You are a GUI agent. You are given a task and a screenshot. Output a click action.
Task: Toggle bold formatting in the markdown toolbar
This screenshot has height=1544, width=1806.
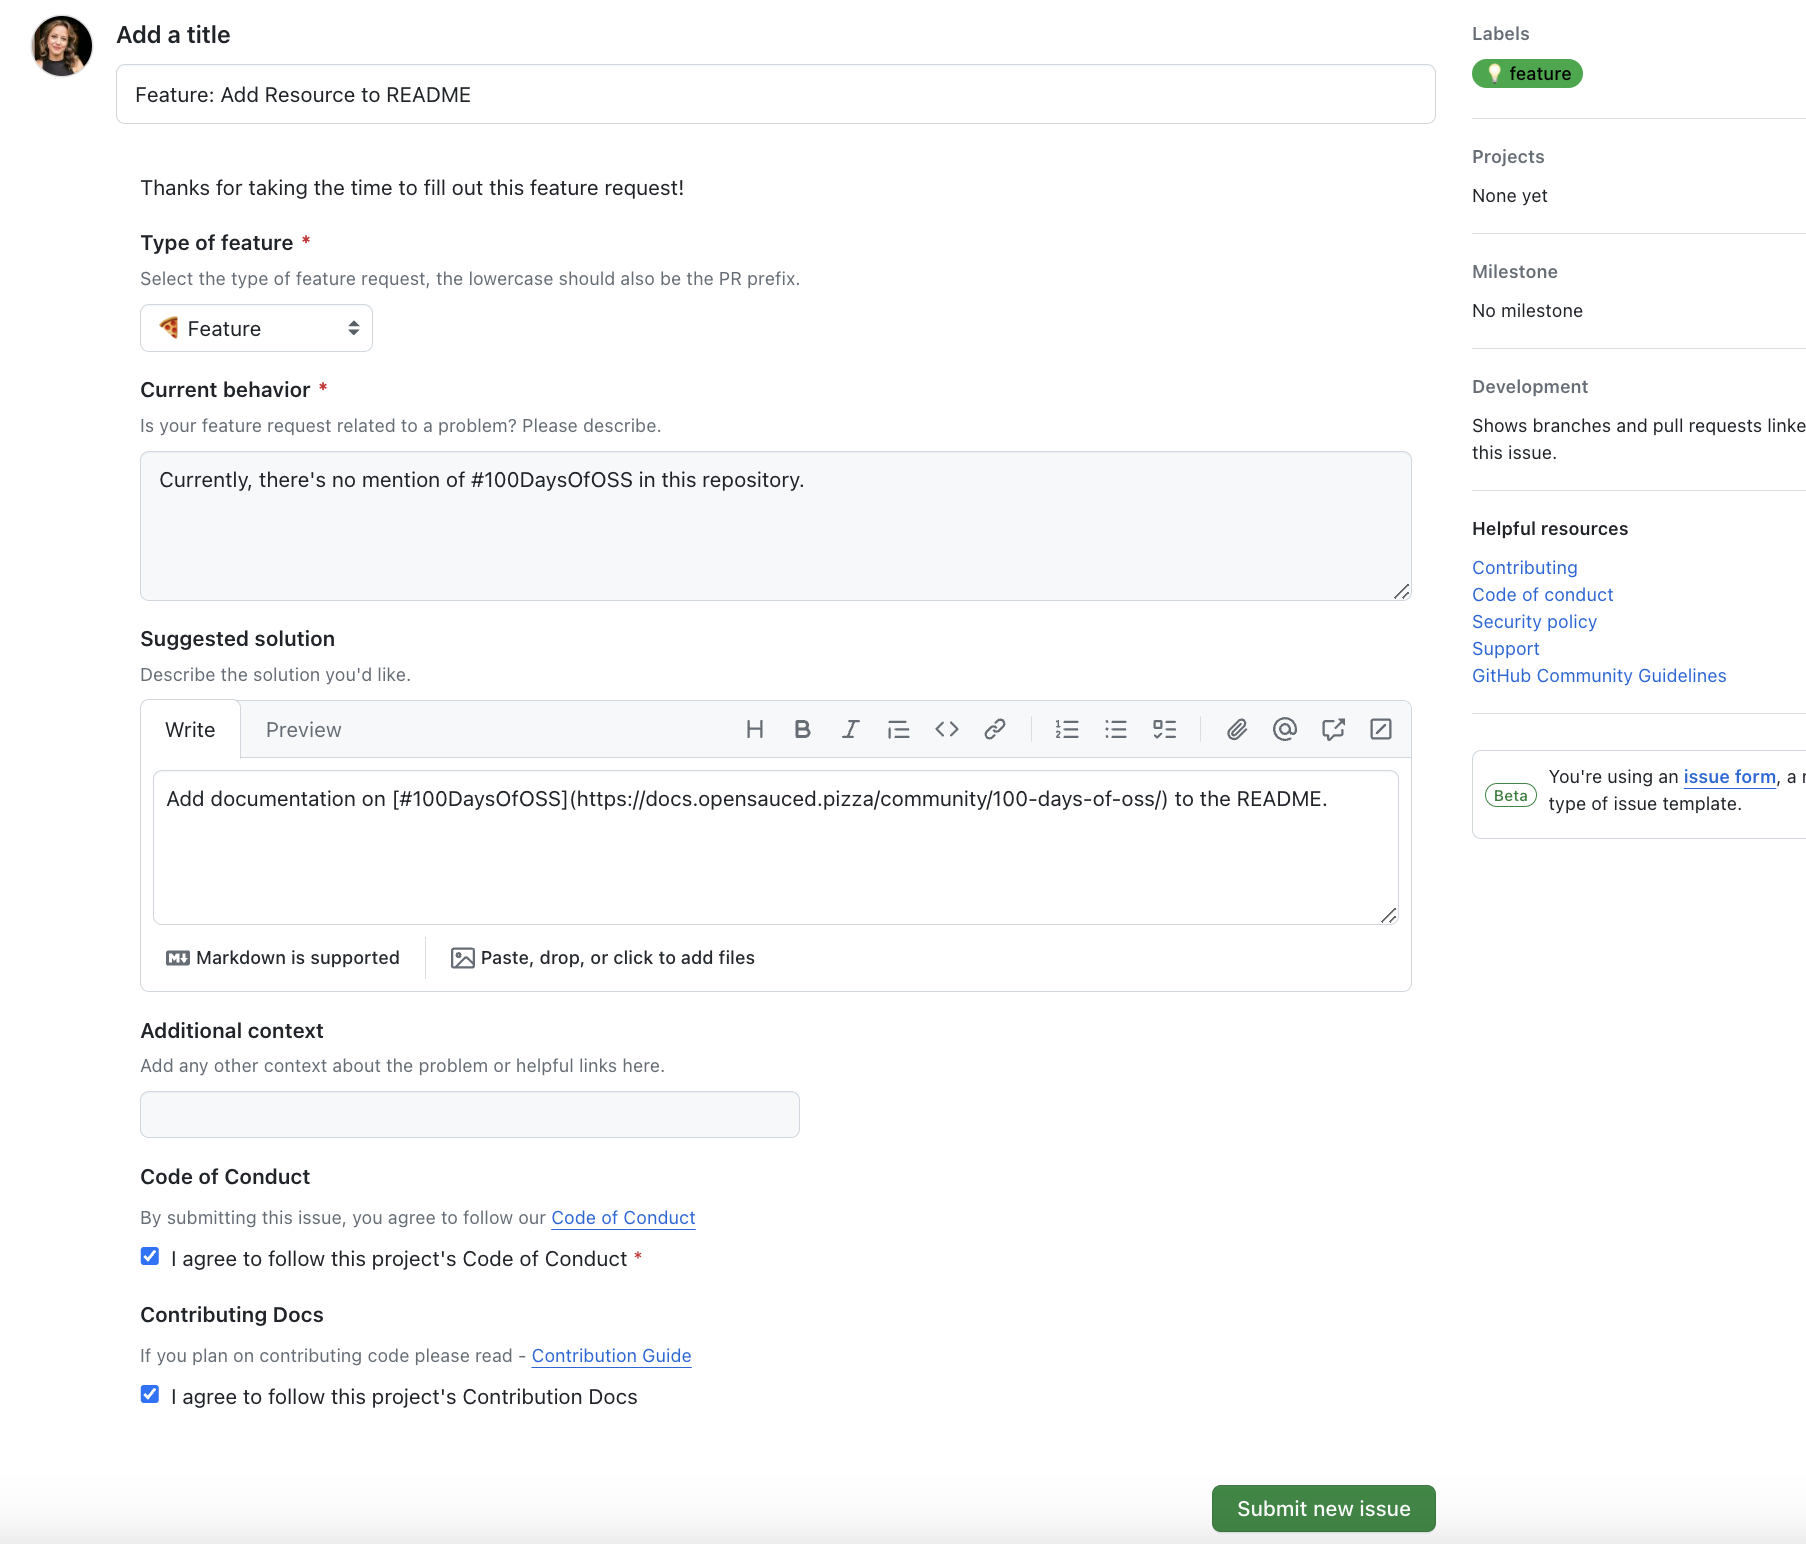click(x=802, y=729)
